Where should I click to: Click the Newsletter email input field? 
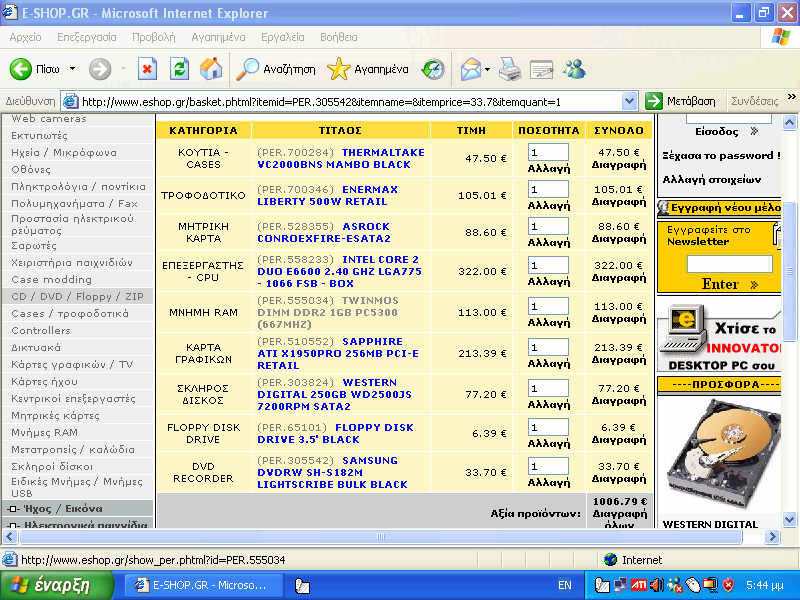[x=730, y=264]
